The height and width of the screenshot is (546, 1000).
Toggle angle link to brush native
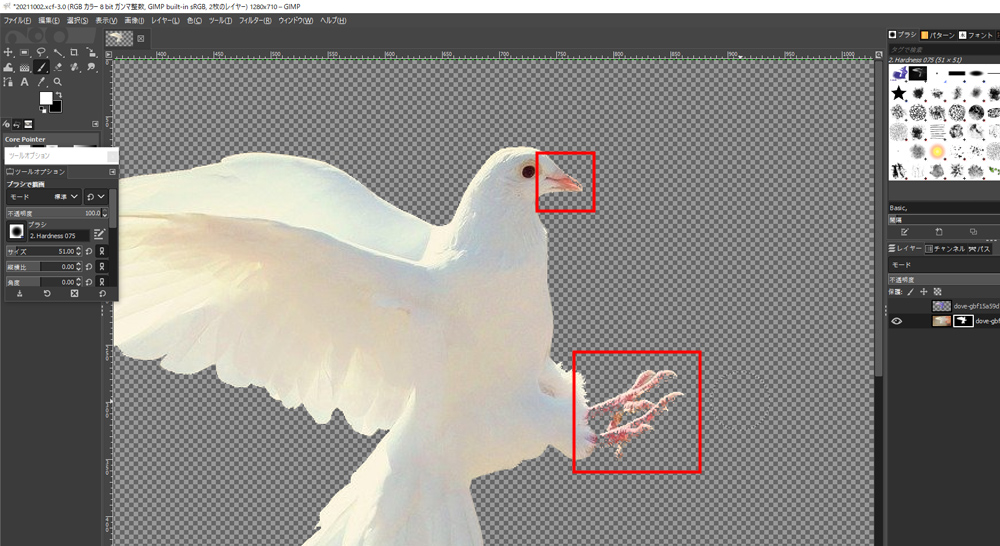click(x=101, y=281)
